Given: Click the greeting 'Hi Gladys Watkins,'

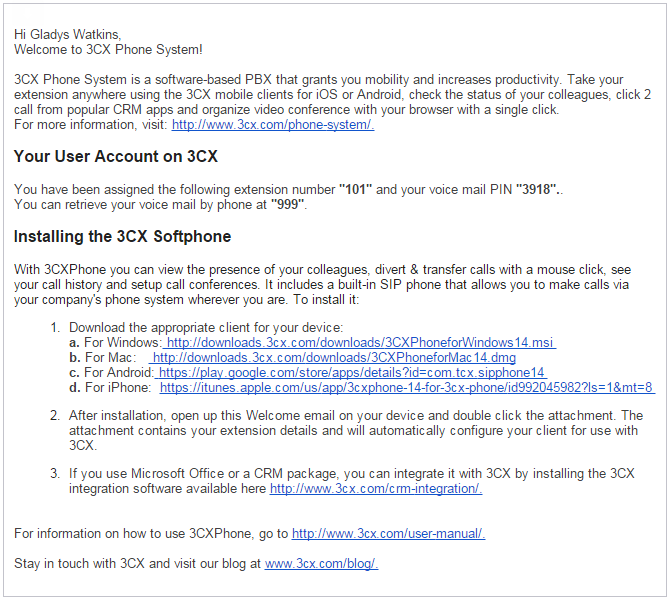Looking at the screenshot, I should pyautogui.click(x=68, y=34).
